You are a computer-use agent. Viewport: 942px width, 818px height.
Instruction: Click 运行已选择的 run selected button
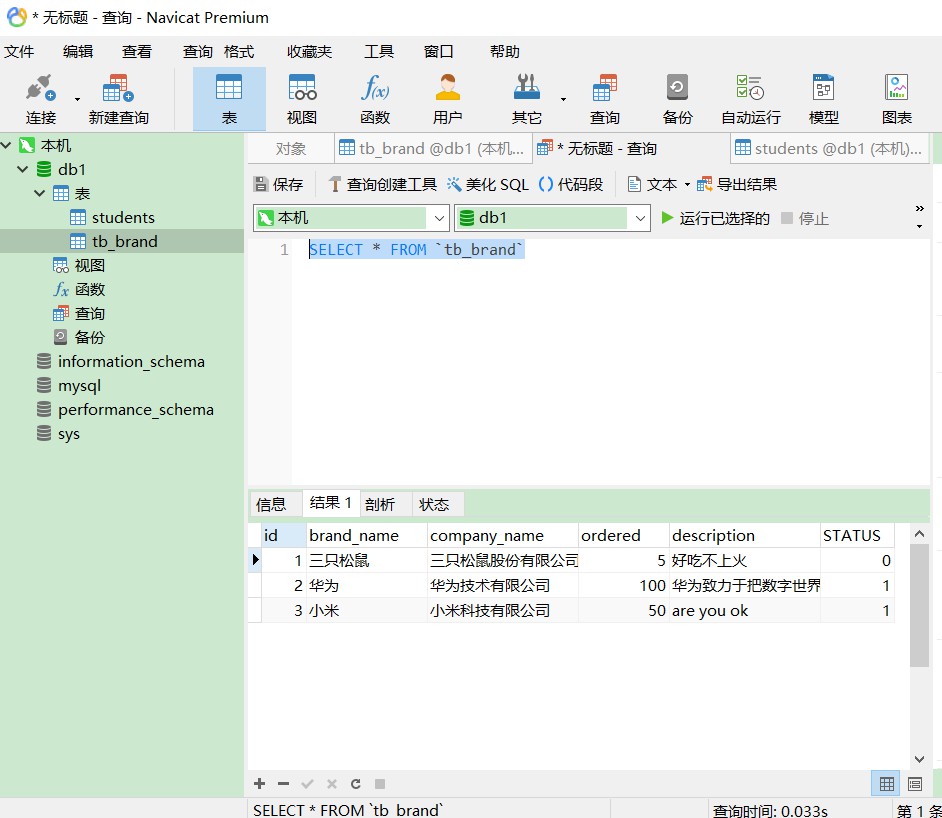(x=715, y=218)
